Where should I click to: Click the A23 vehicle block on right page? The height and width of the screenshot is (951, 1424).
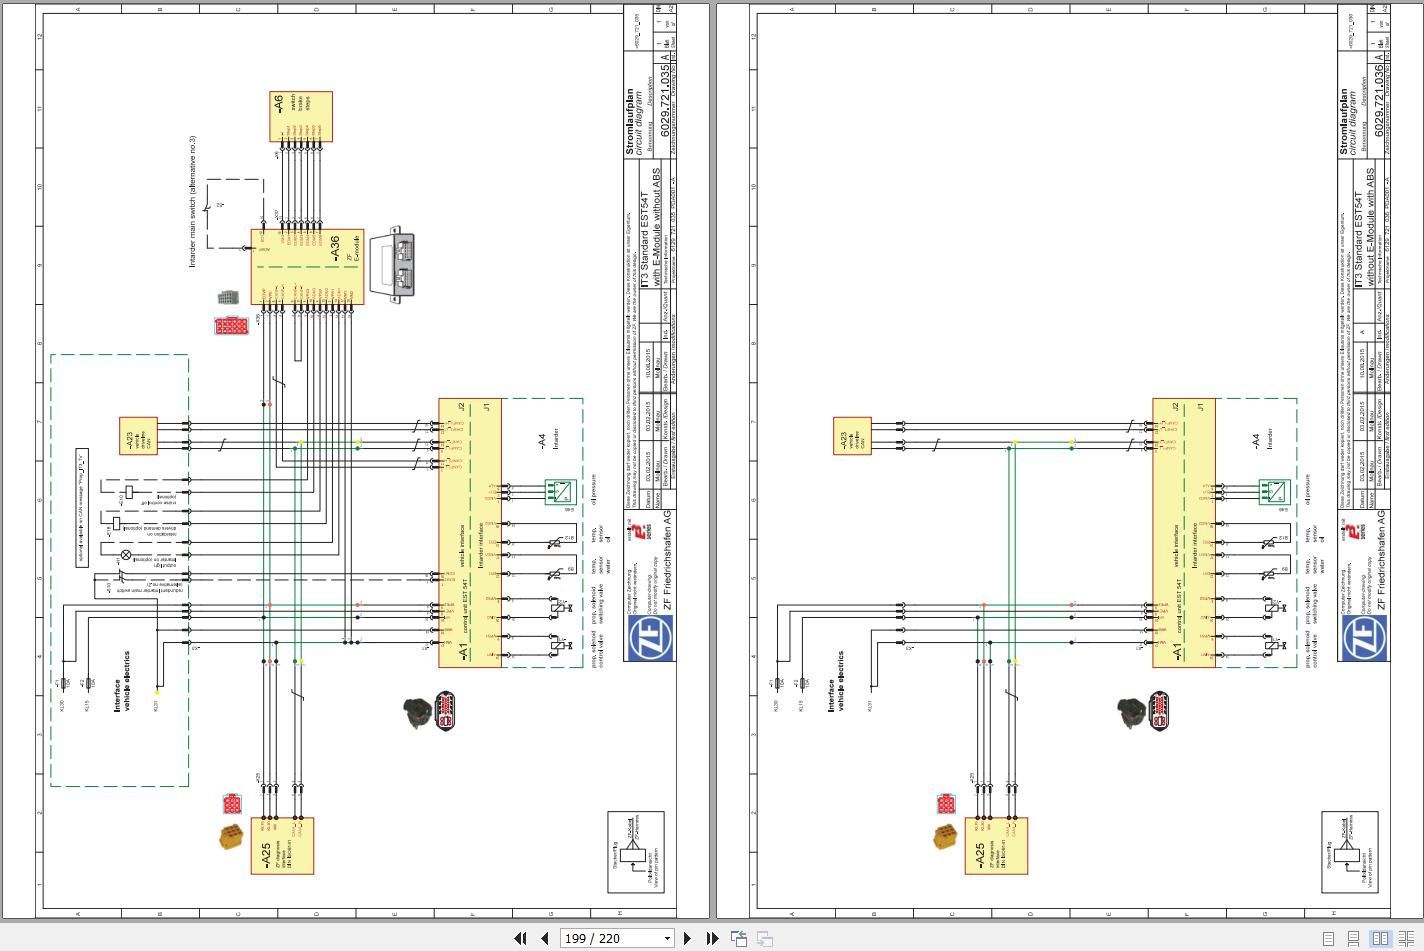[x=852, y=436]
